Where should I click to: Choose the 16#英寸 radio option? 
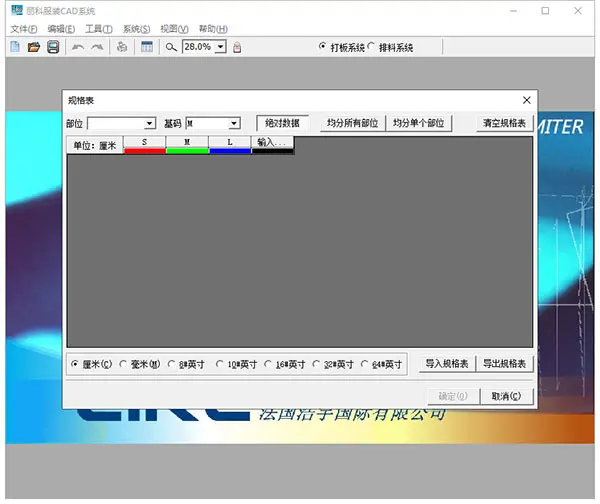tap(268, 365)
